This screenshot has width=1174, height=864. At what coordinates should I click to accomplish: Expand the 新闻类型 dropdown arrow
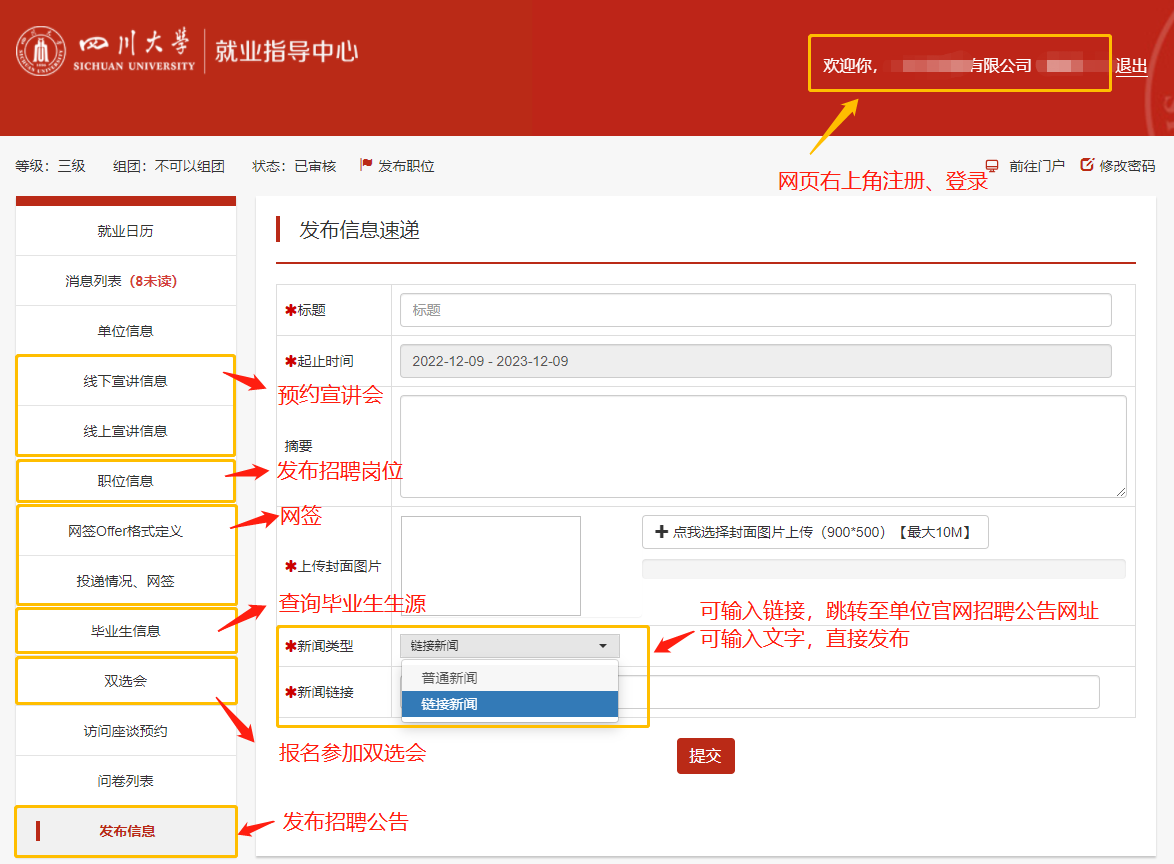[603, 646]
